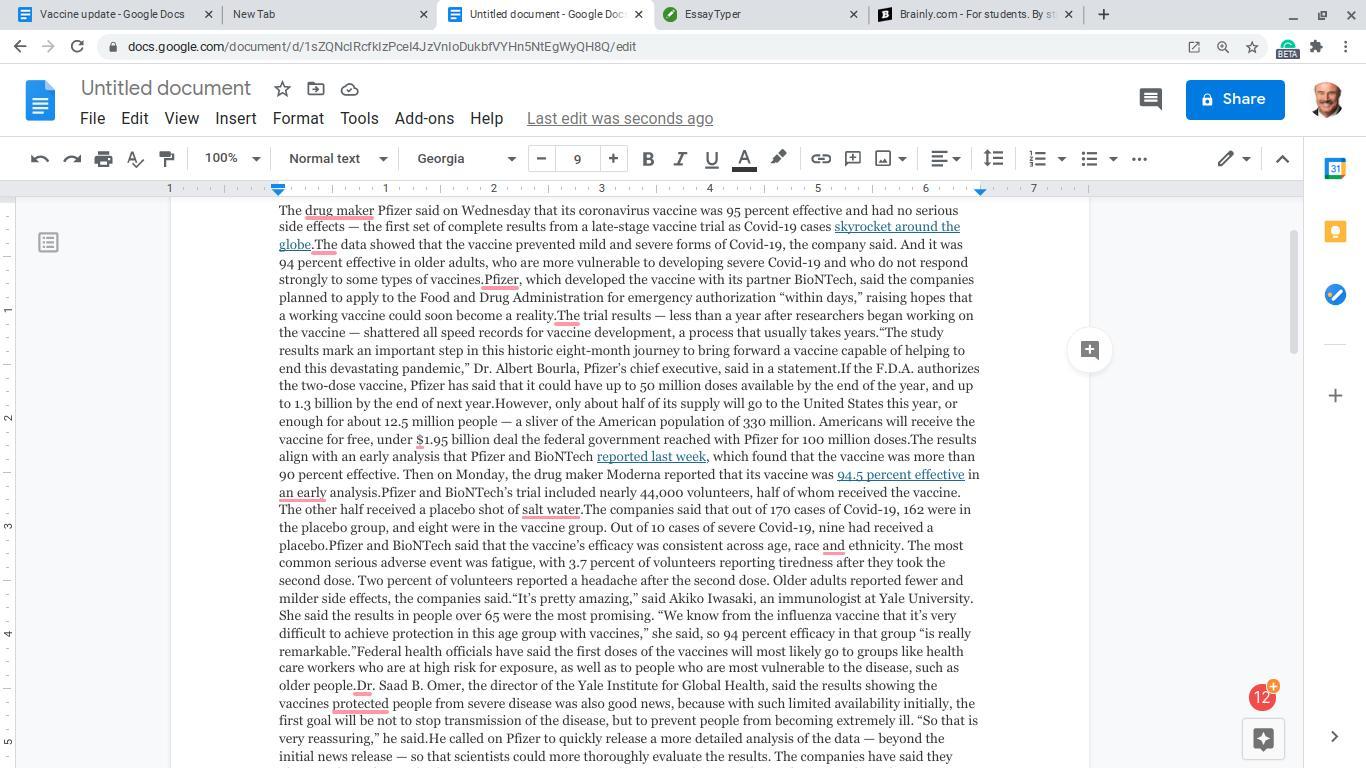This screenshot has height=768, width=1366.
Task: Click the Explore button at bottom right
Action: pos(1263,739)
